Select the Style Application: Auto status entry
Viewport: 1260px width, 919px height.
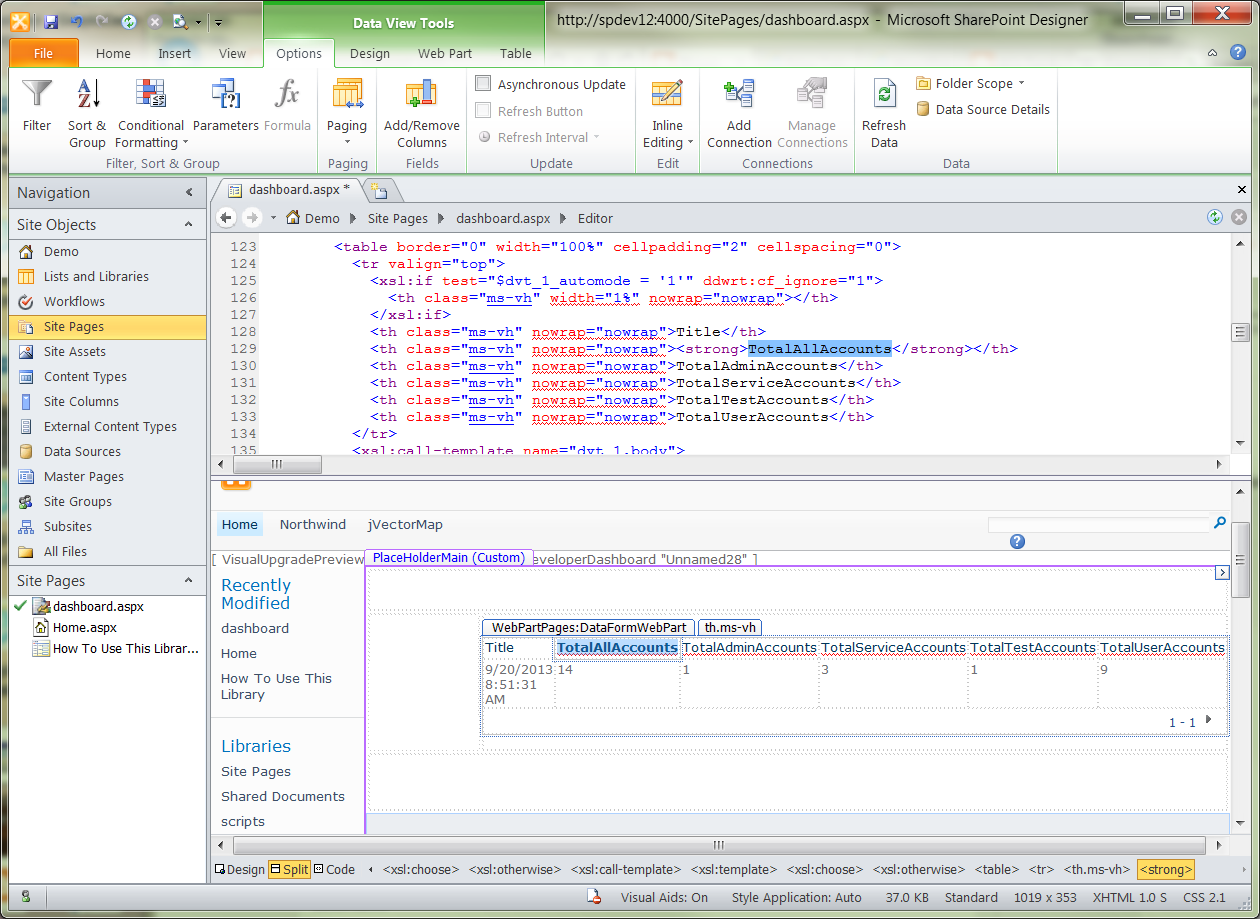click(x=796, y=898)
